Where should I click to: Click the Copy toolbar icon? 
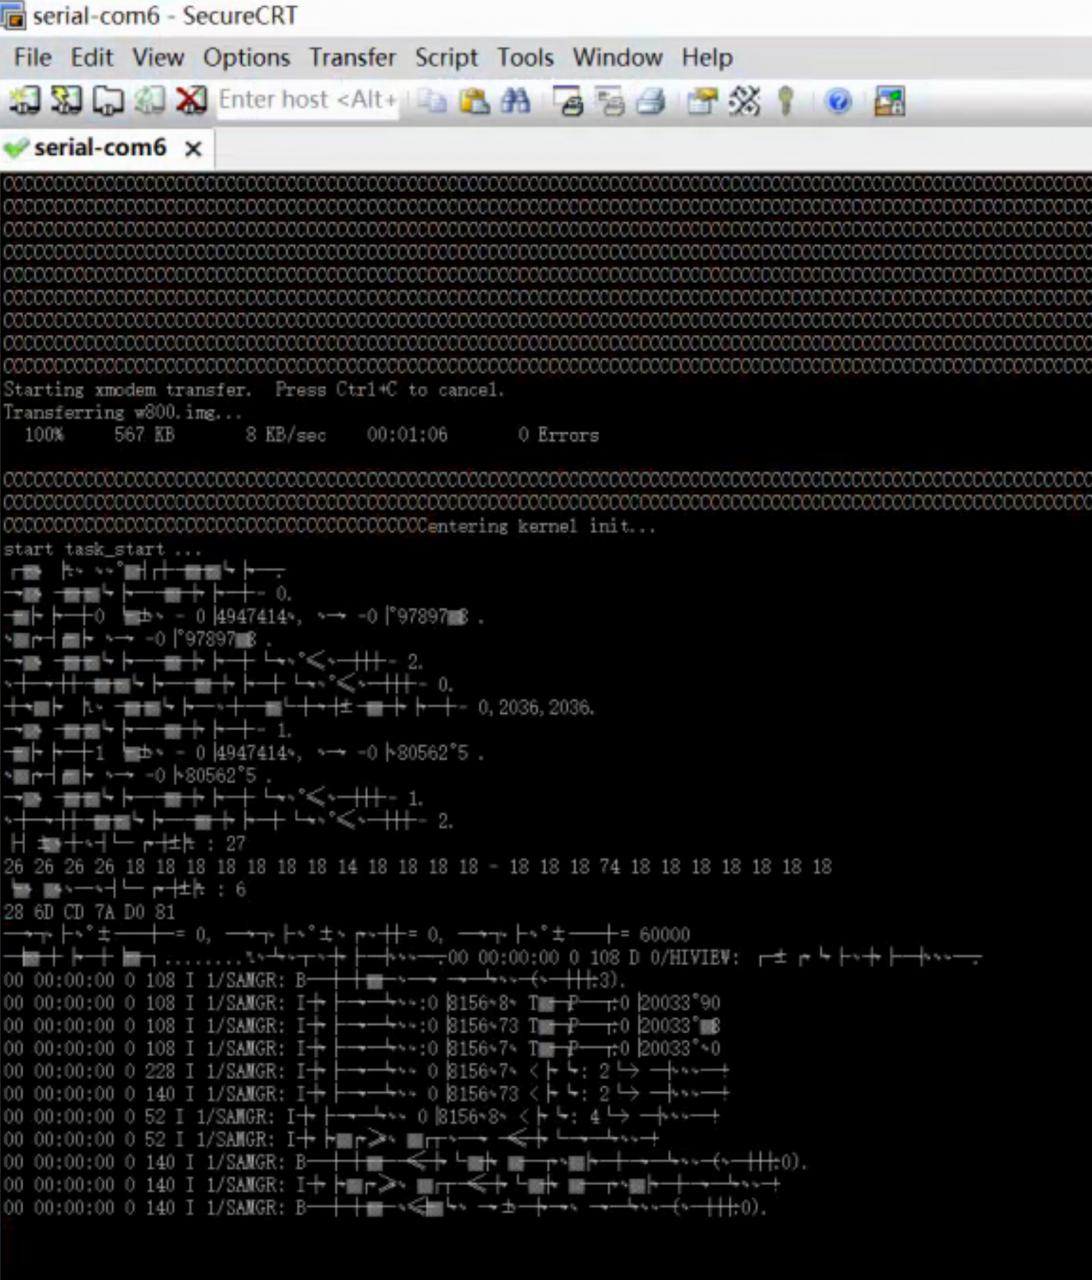point(432,100)
